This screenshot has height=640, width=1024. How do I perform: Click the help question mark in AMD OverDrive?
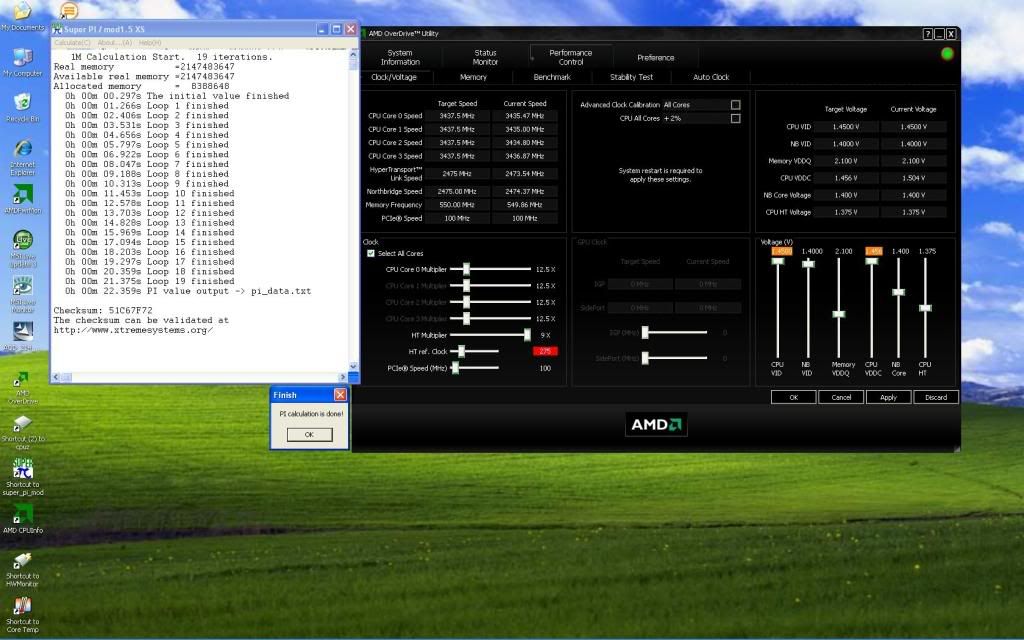point(928,33)
